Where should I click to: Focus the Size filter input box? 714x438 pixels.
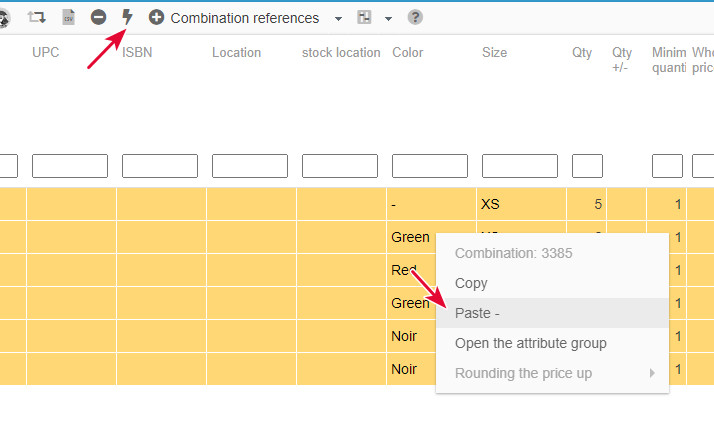(x=519, y=166)
